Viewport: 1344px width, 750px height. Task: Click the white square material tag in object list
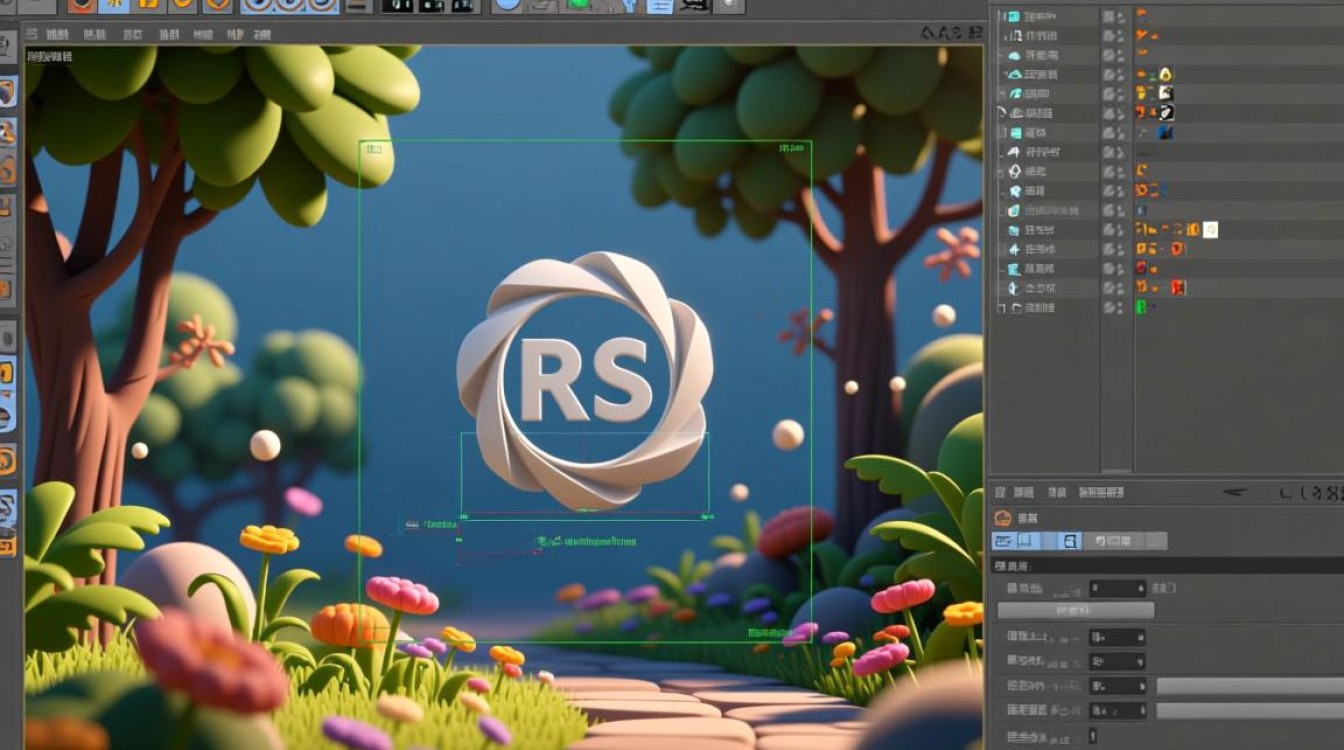pos(1209,230)
